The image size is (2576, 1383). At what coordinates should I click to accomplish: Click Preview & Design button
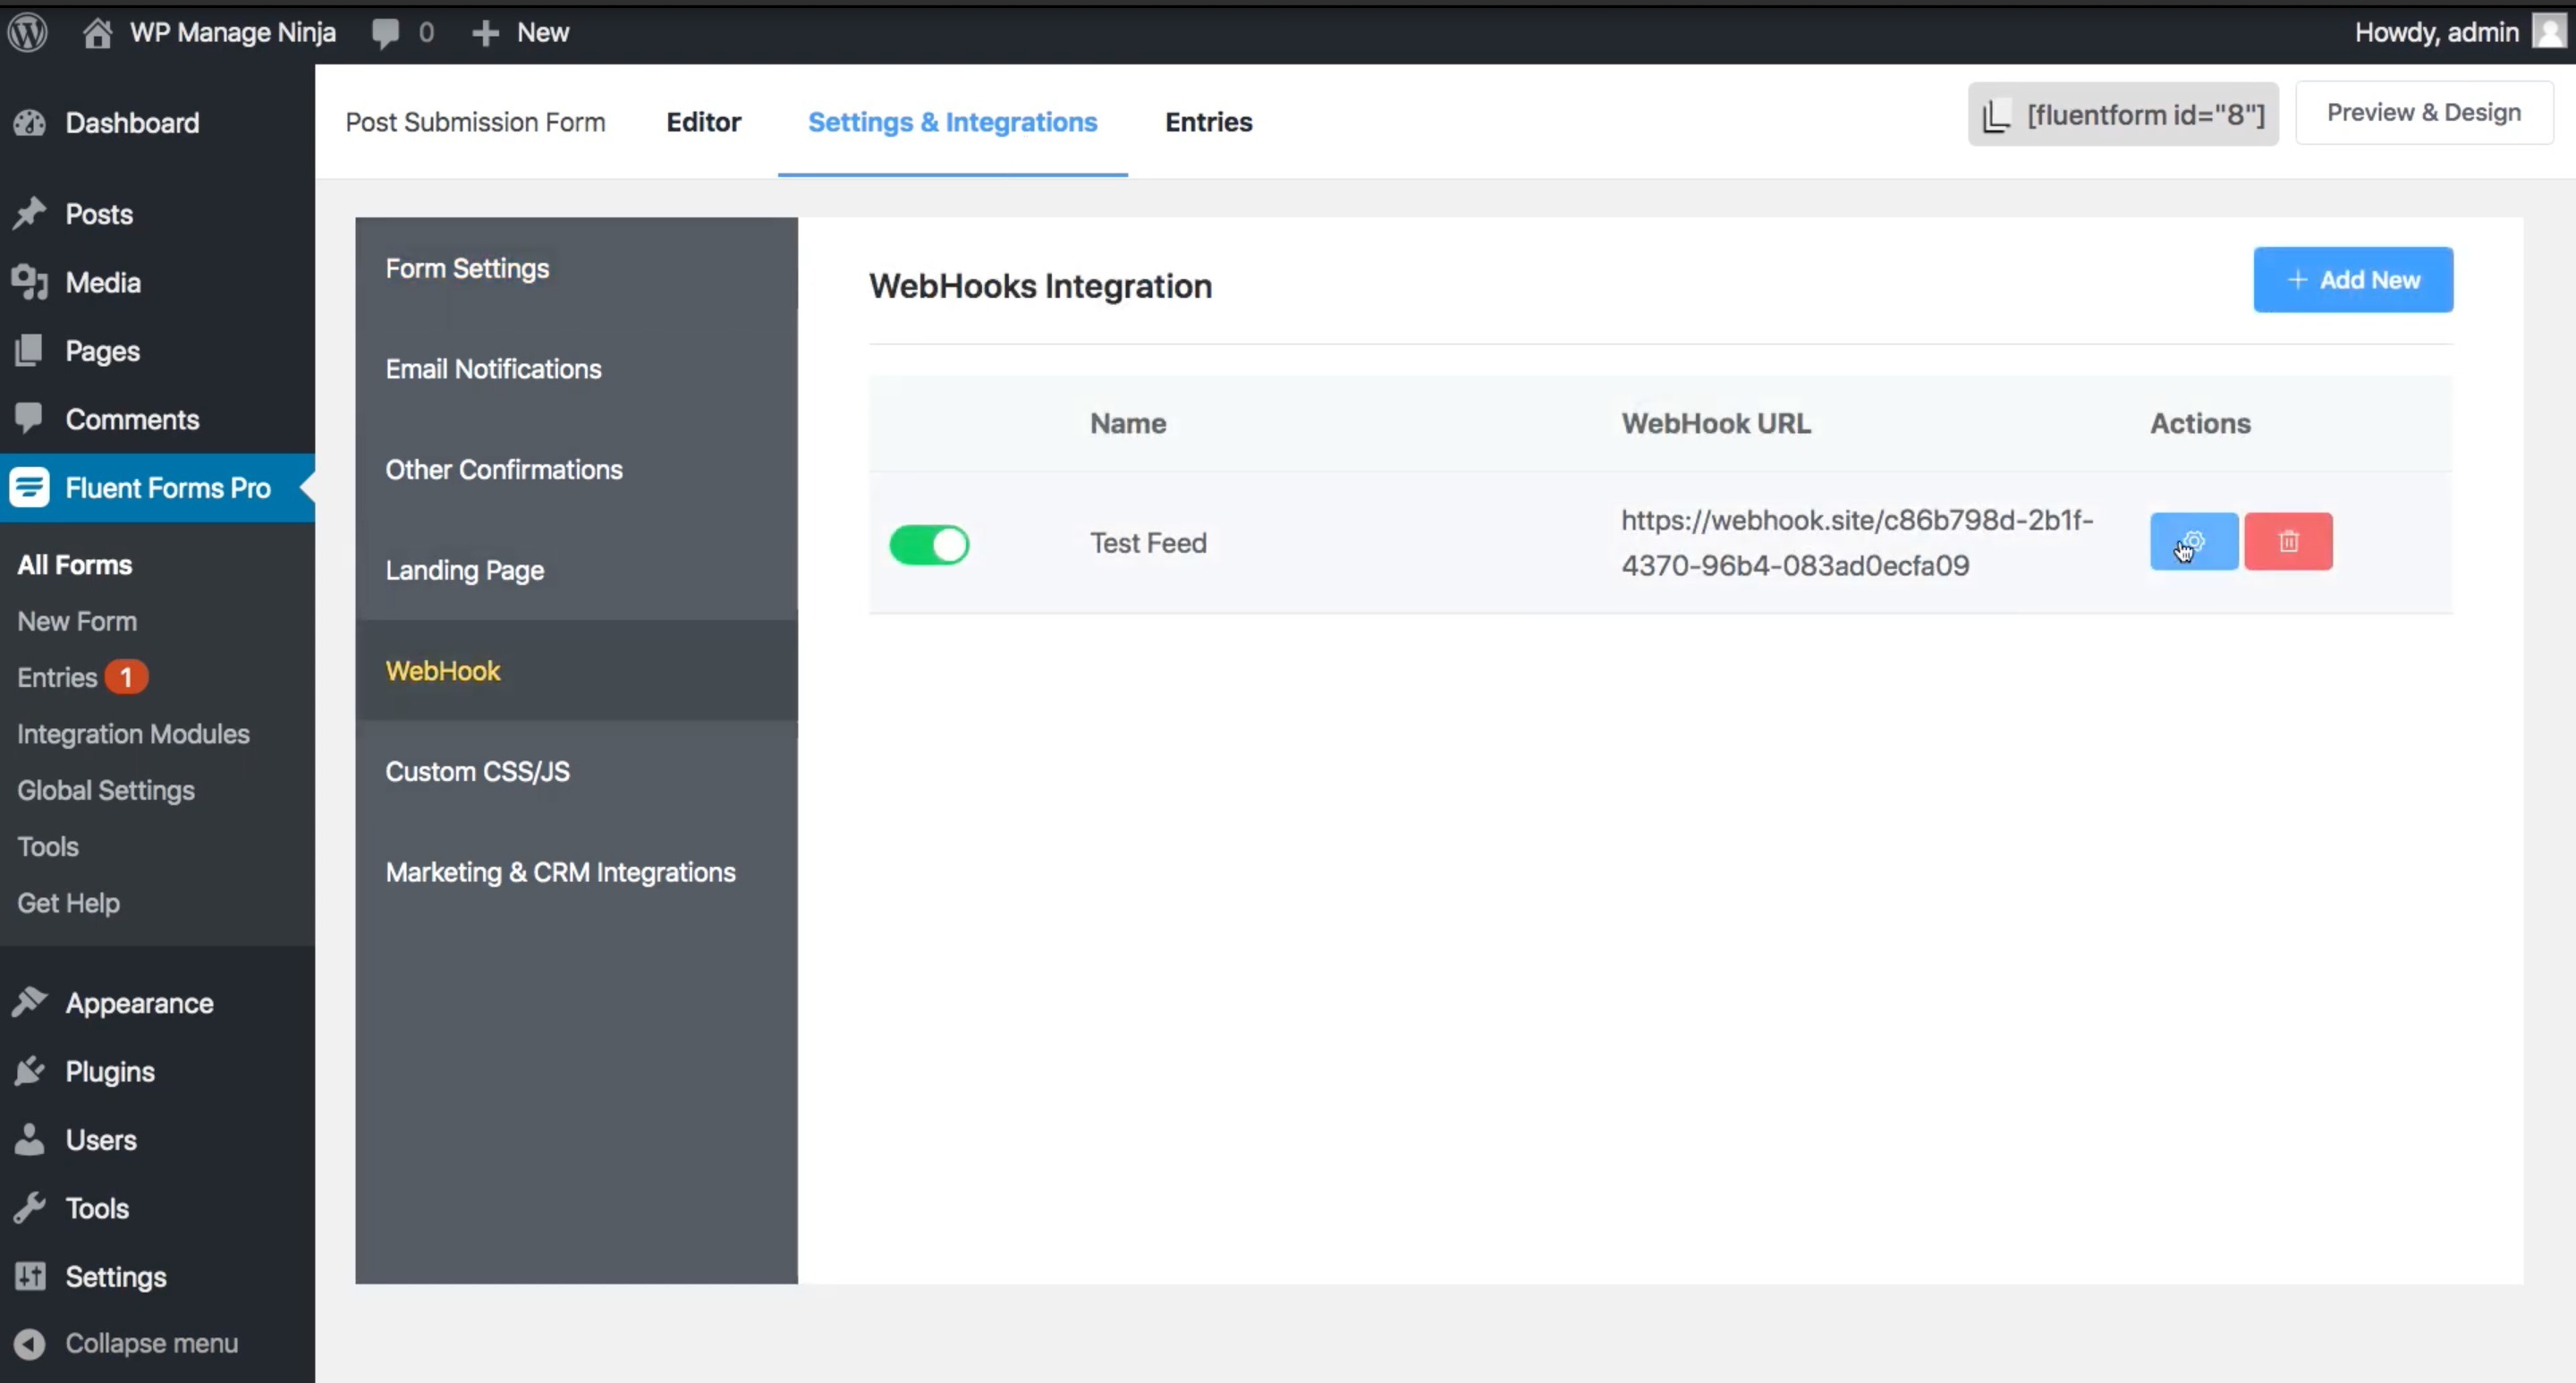click(x=2424, y=113)
